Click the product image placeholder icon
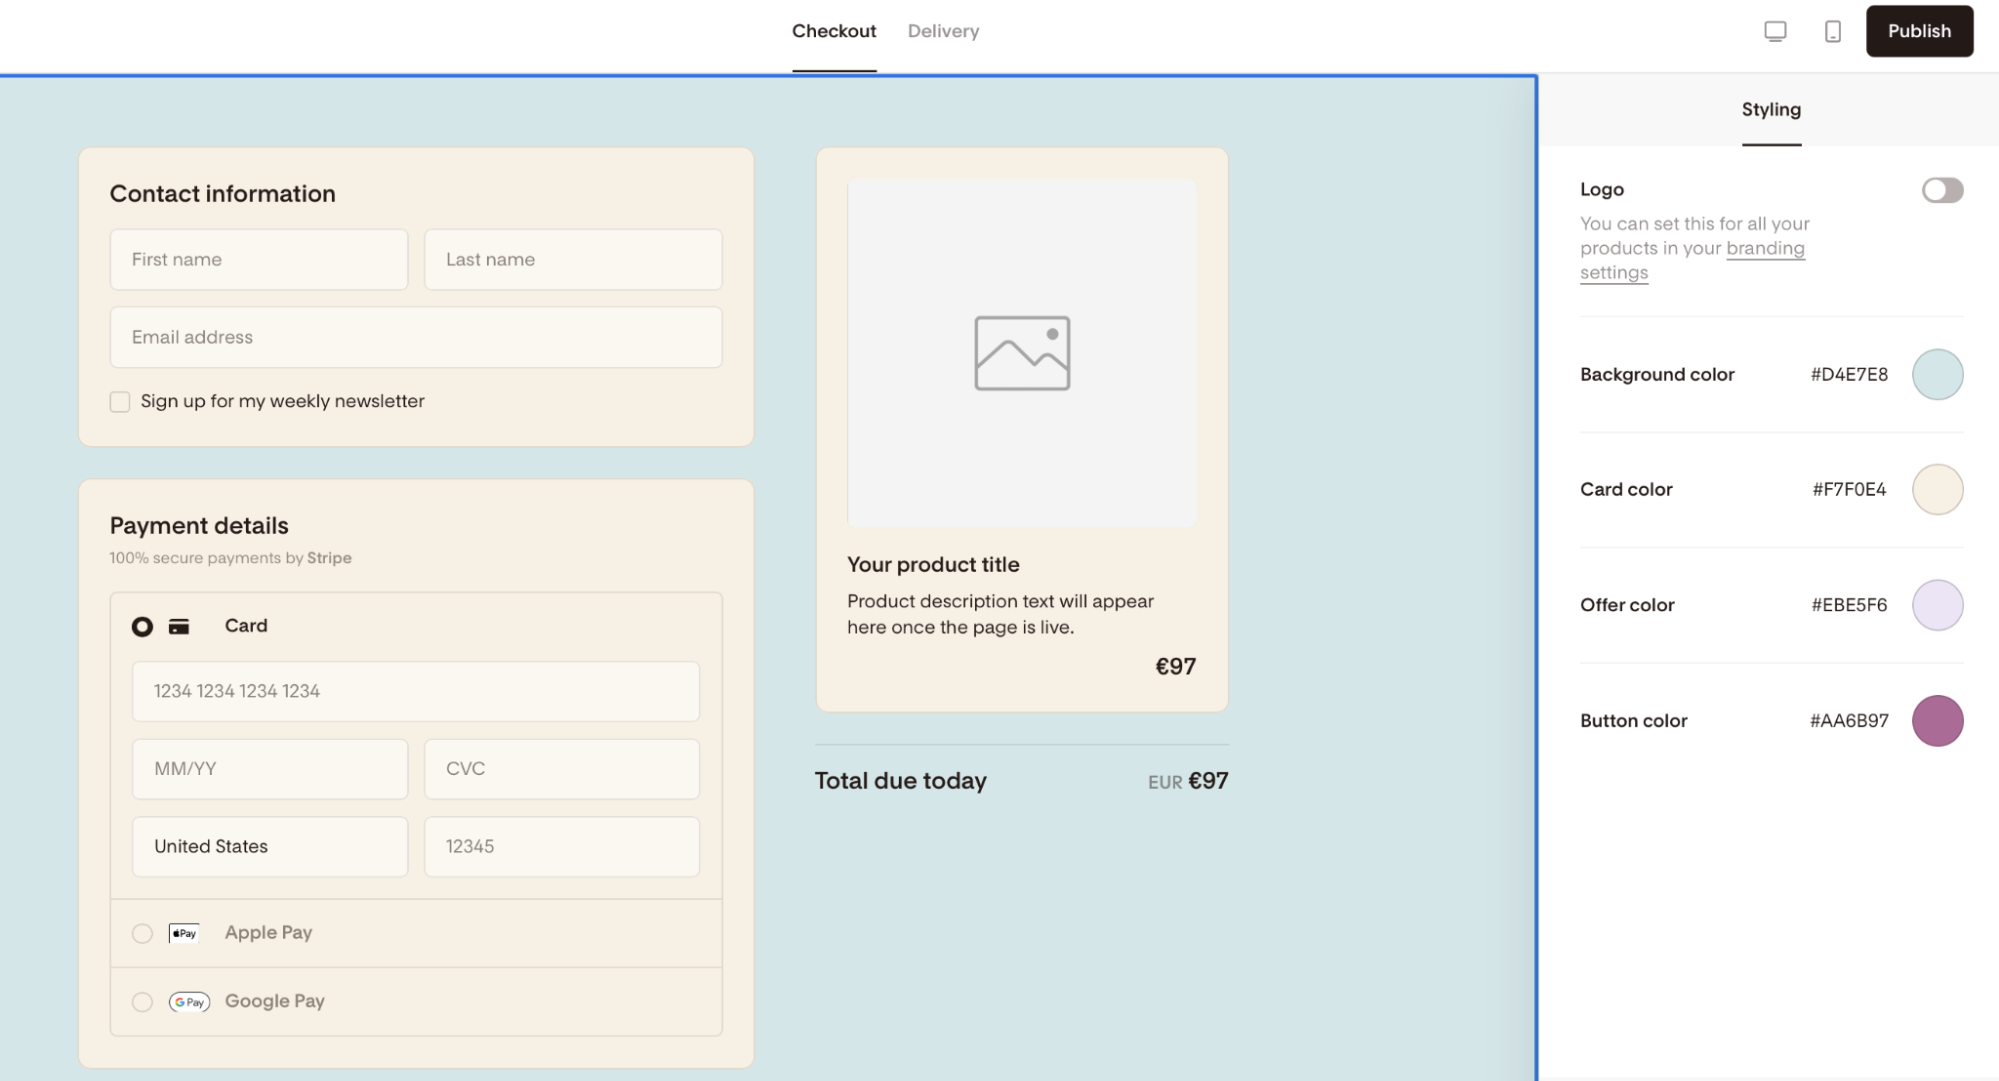 [x=1022, y=353]
